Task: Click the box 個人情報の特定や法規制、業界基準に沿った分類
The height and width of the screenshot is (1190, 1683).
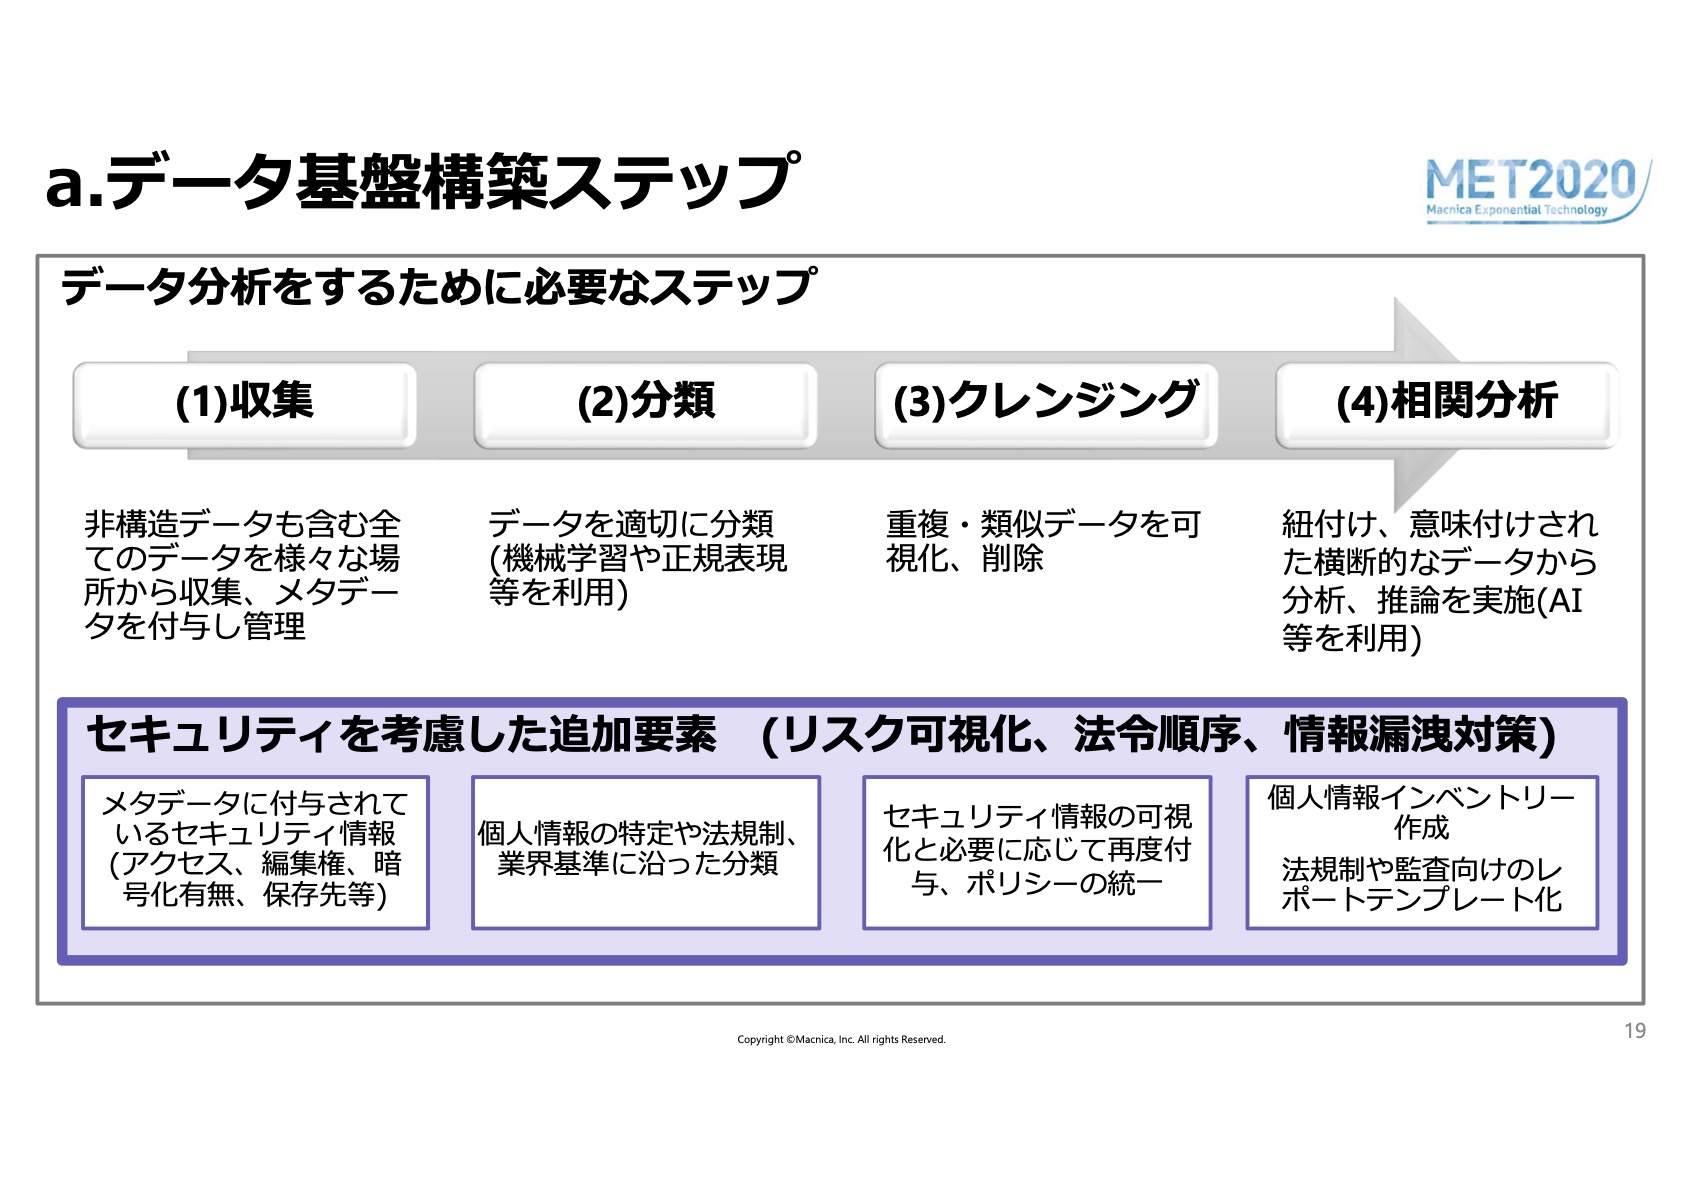Action: pyautogui.click(x=646, y=852)
